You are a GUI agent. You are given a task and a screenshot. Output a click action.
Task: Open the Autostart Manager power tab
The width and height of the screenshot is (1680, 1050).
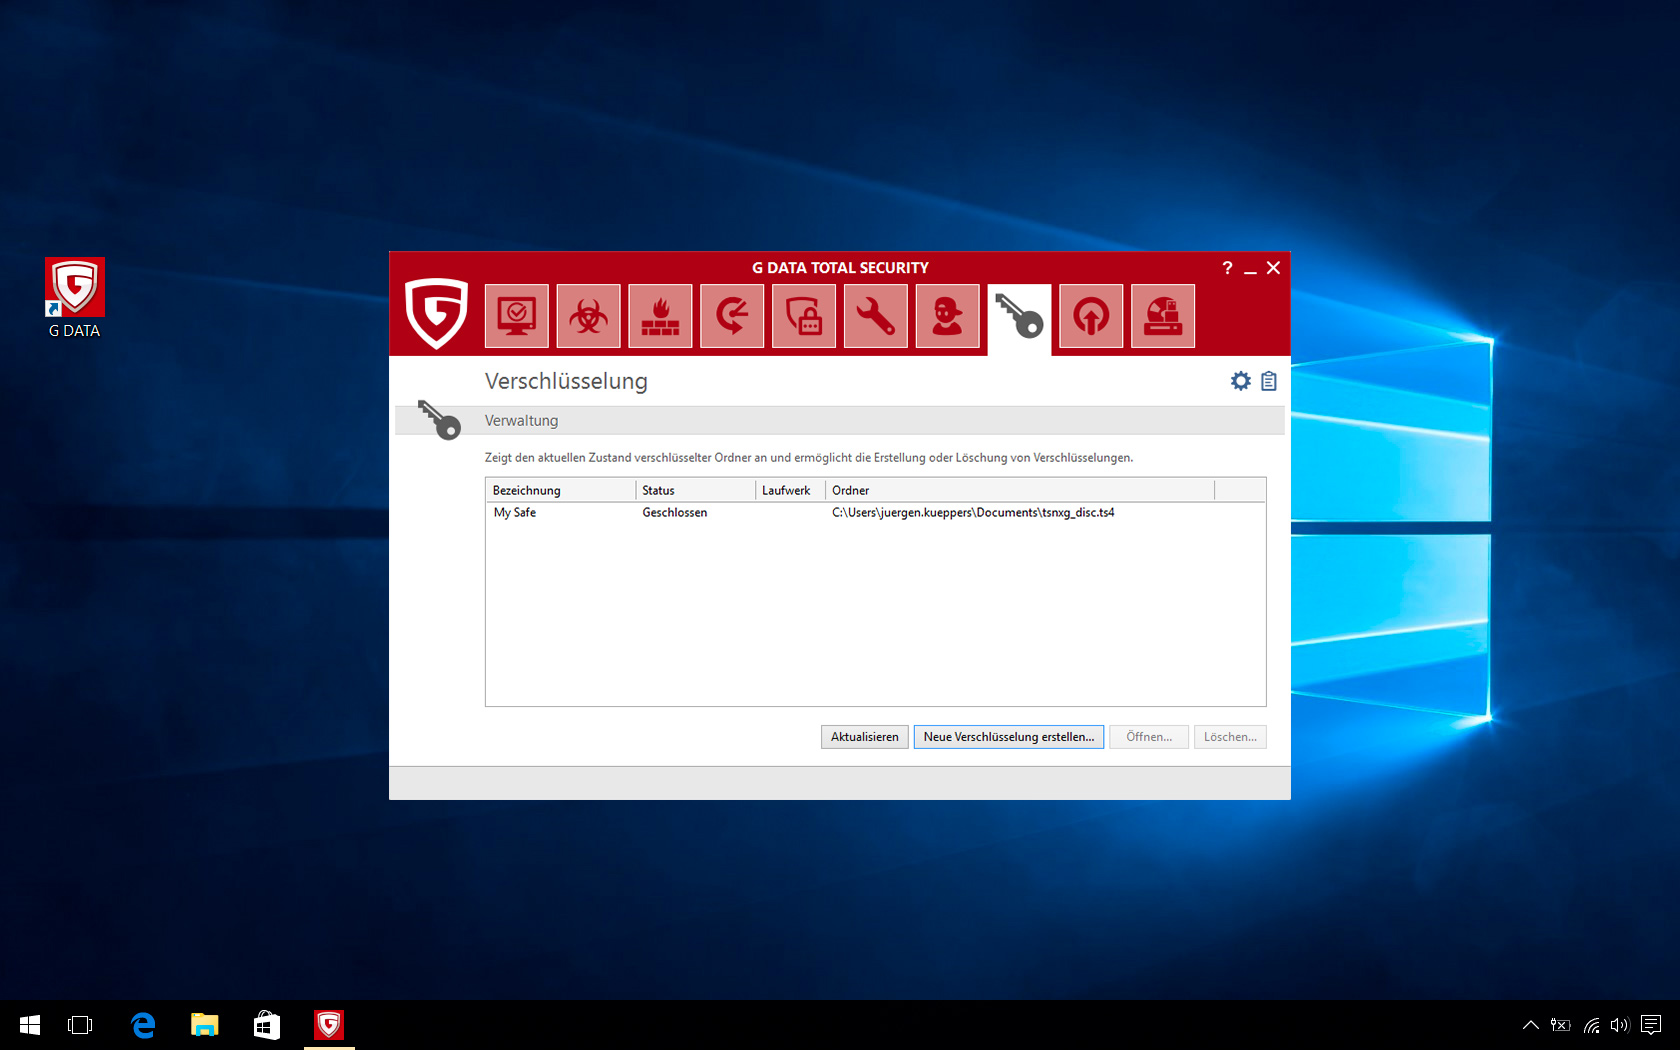1091,316
